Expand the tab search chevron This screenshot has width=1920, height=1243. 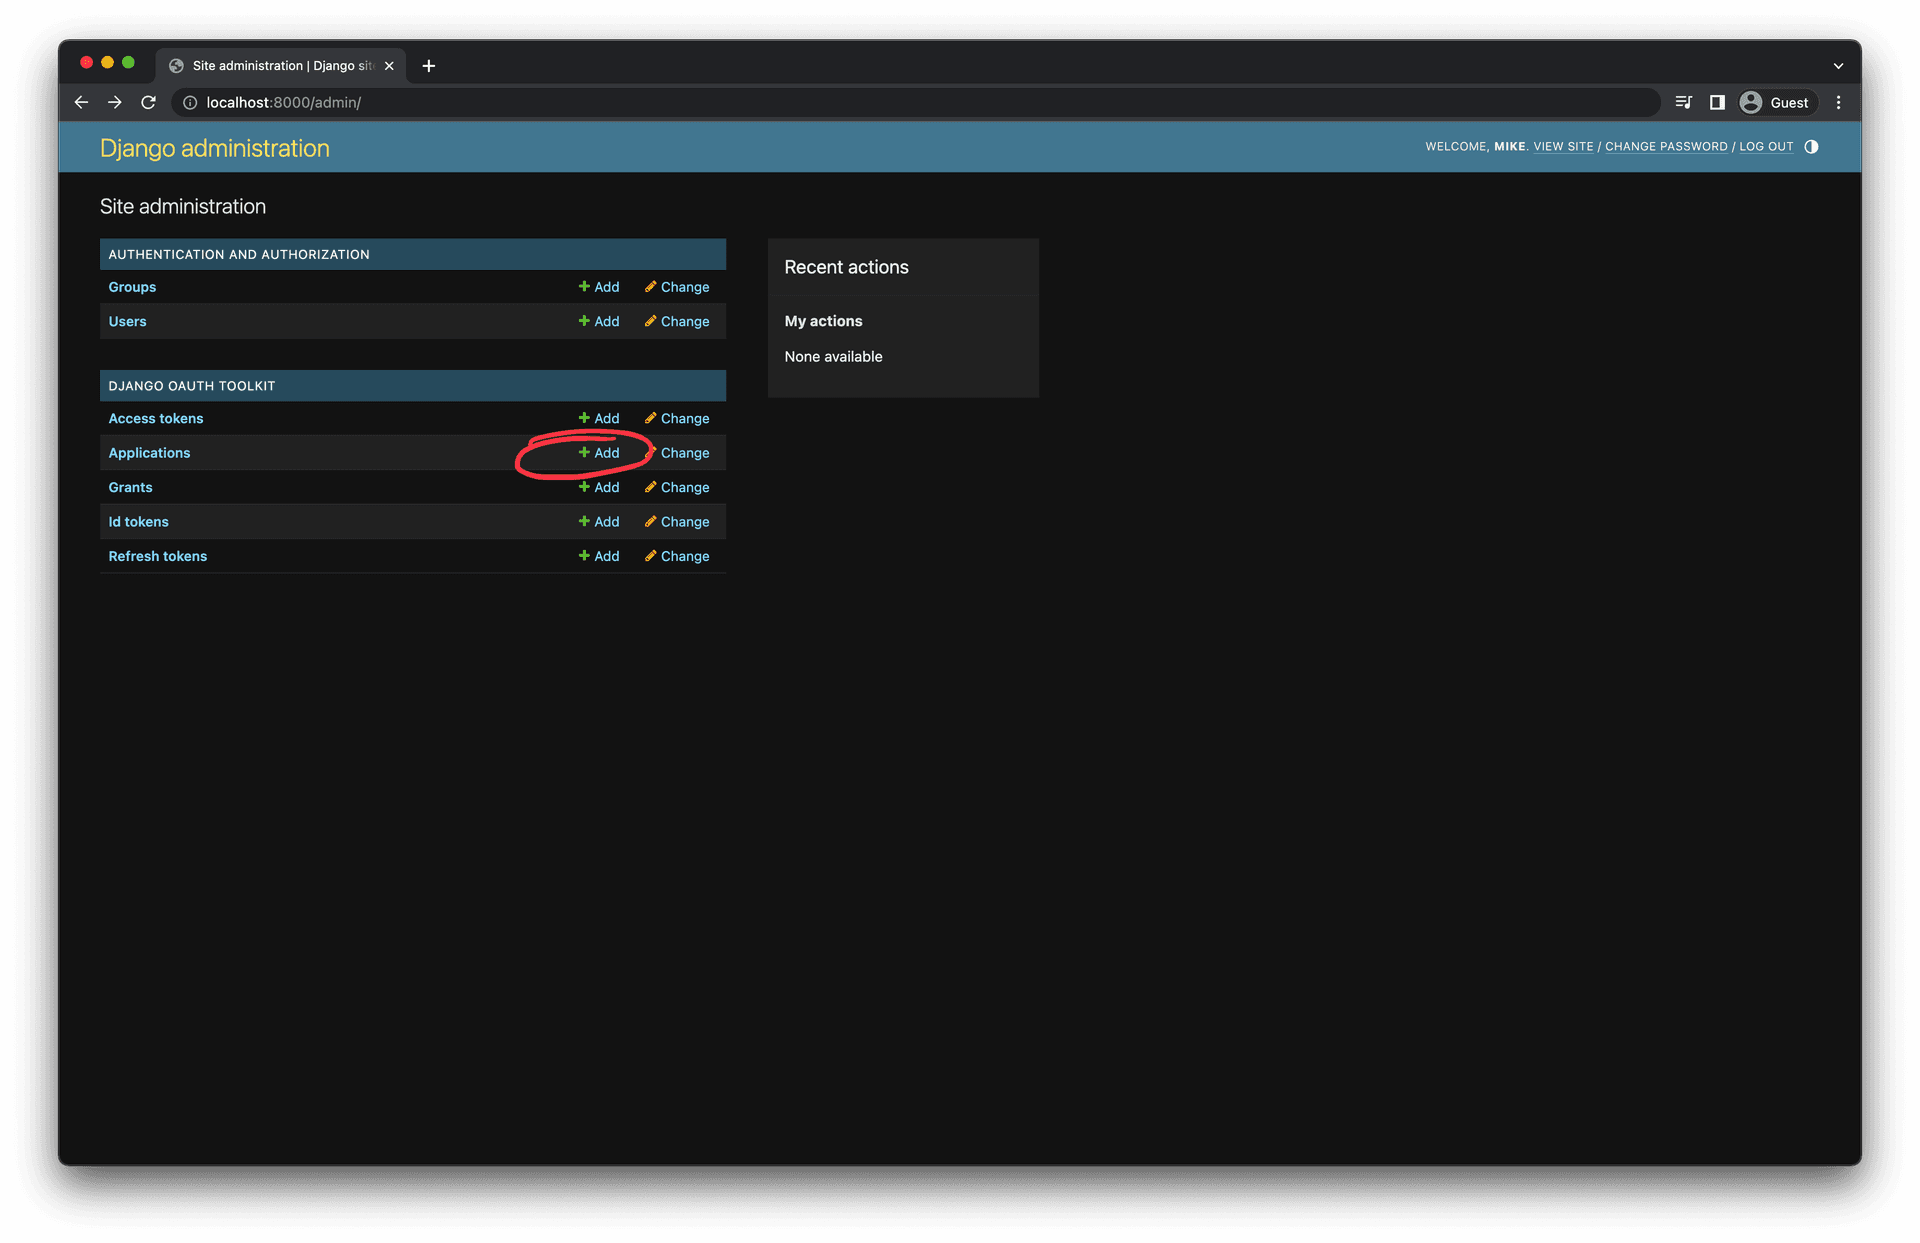click(1838, 66)
